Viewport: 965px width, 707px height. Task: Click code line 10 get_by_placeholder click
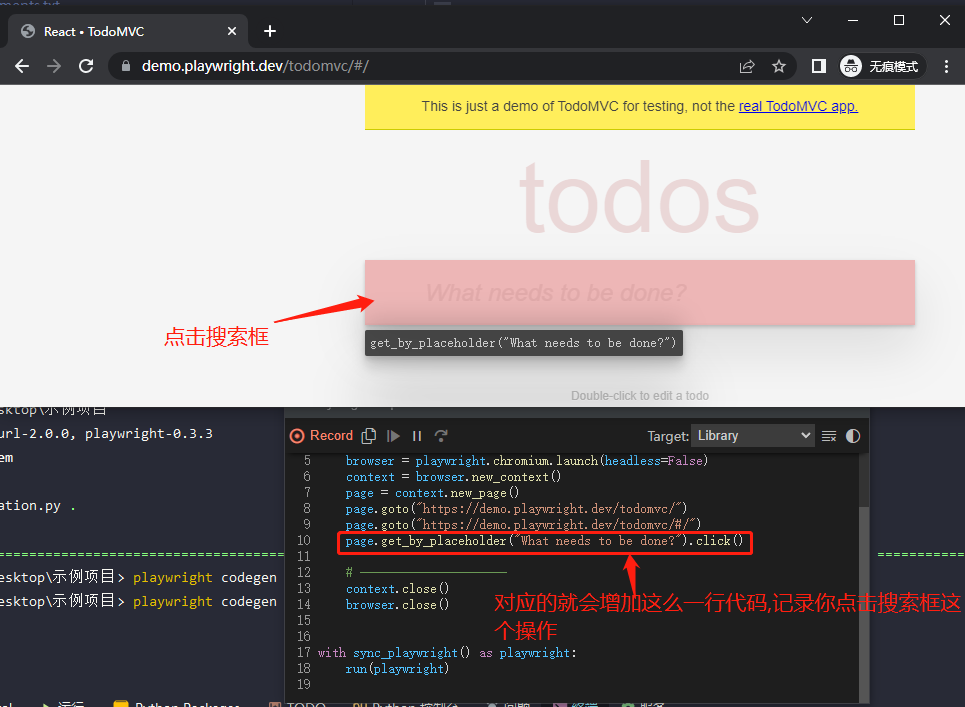tap(544, 541)
